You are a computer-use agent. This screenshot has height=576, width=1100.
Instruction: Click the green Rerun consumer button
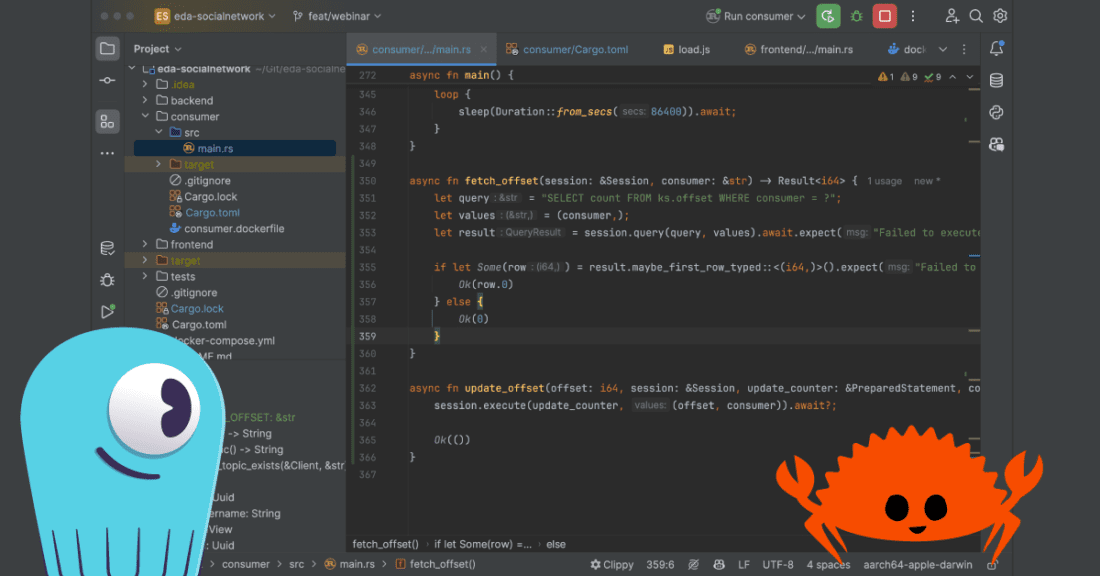click(x=828, y=16)
